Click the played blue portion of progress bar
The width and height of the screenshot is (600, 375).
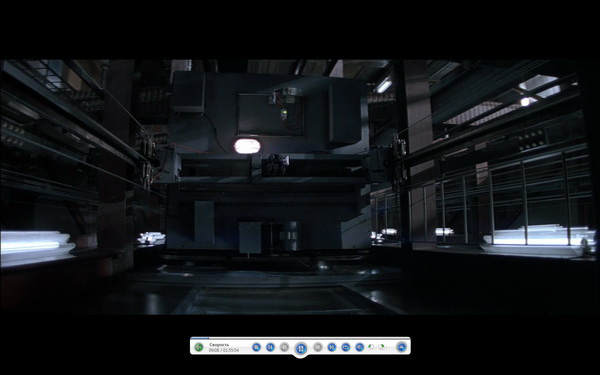point(200,338)
